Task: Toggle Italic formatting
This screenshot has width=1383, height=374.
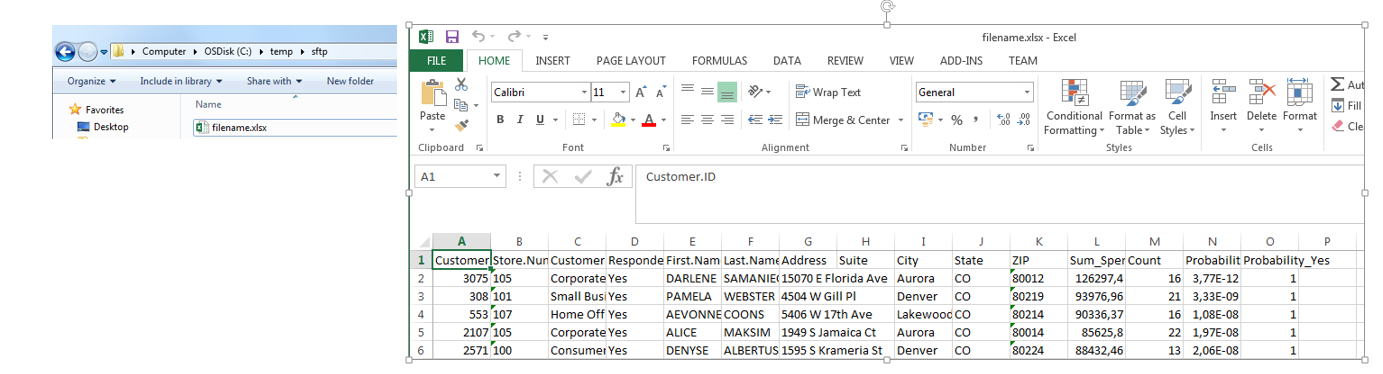Action: point(520,120)
